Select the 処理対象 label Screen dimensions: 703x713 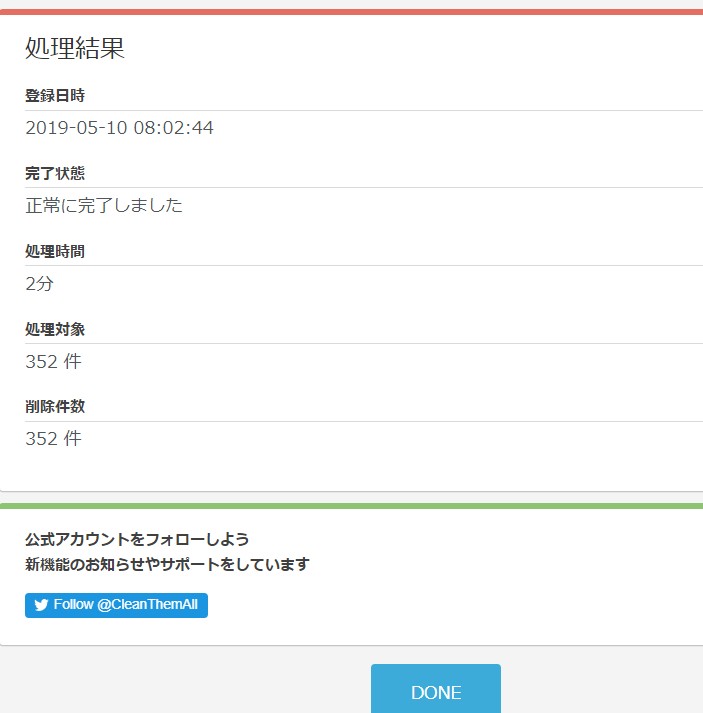[x=55, y=330]
